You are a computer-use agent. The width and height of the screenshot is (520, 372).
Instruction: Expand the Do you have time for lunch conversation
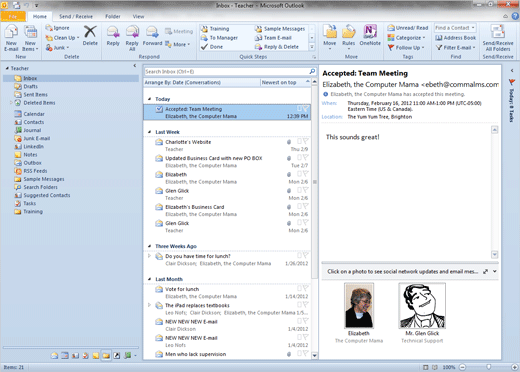(149, 256)
